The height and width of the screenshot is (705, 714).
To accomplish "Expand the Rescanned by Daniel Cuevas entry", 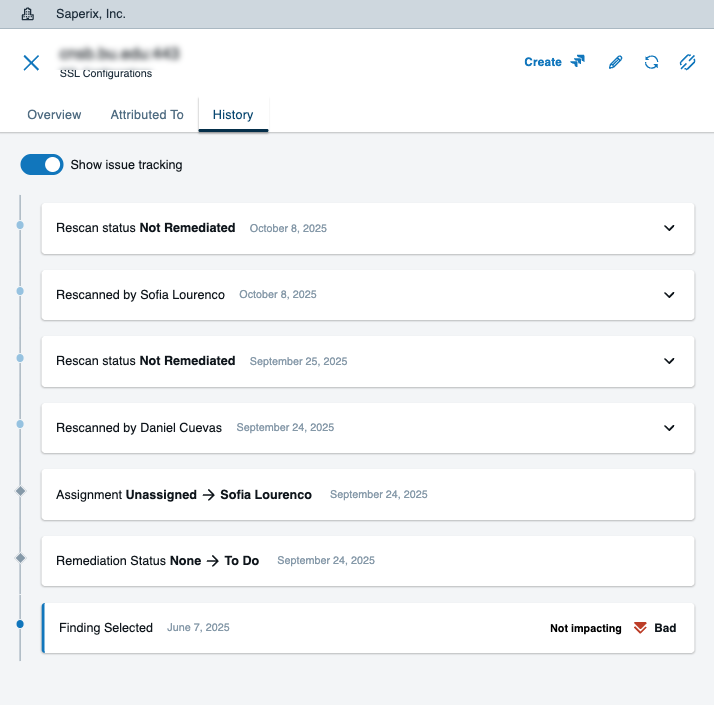I will [x=669, y=428].
